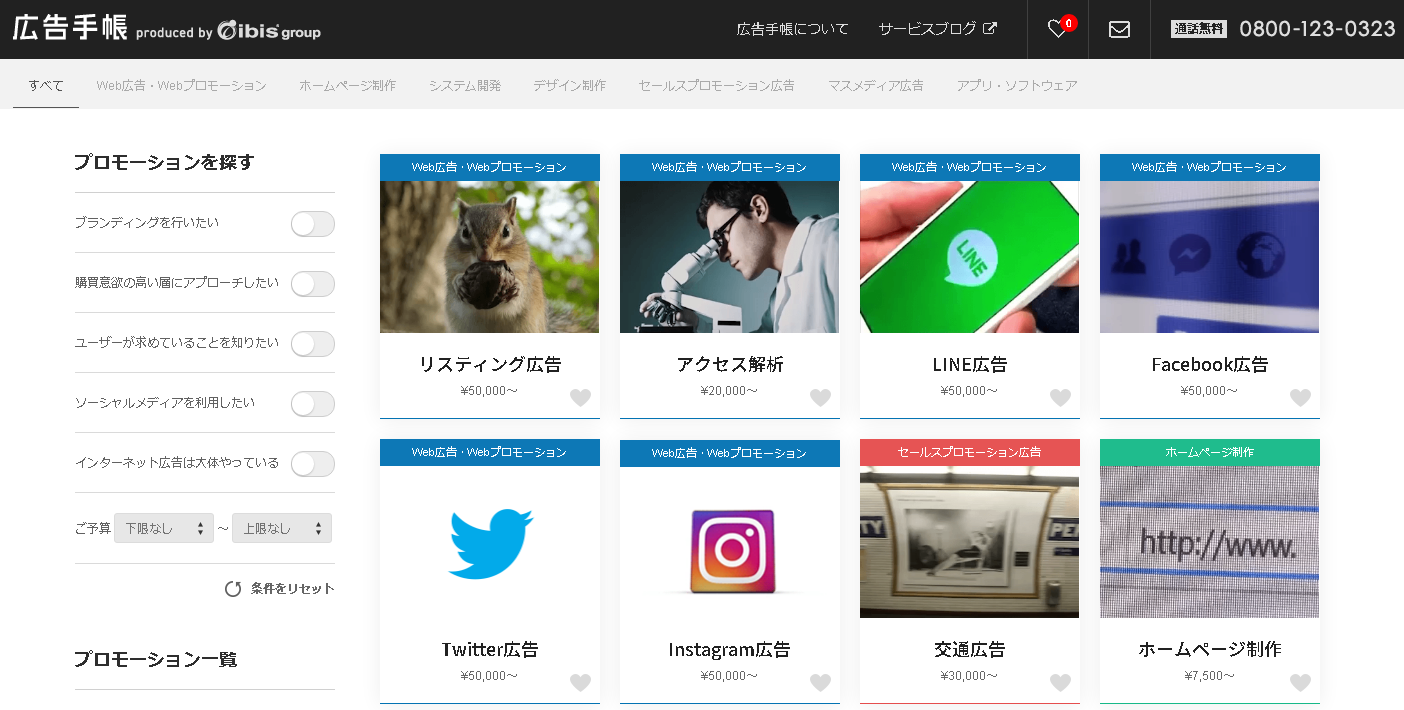Open the squirrel thumbnail for リスティング広告
The image size is (1404, 710).
490,257
